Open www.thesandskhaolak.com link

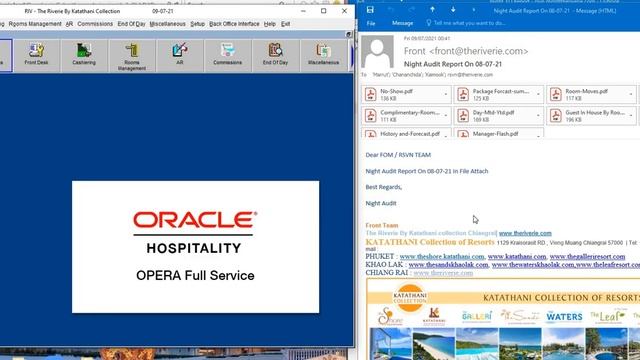(x=448, y=265)
